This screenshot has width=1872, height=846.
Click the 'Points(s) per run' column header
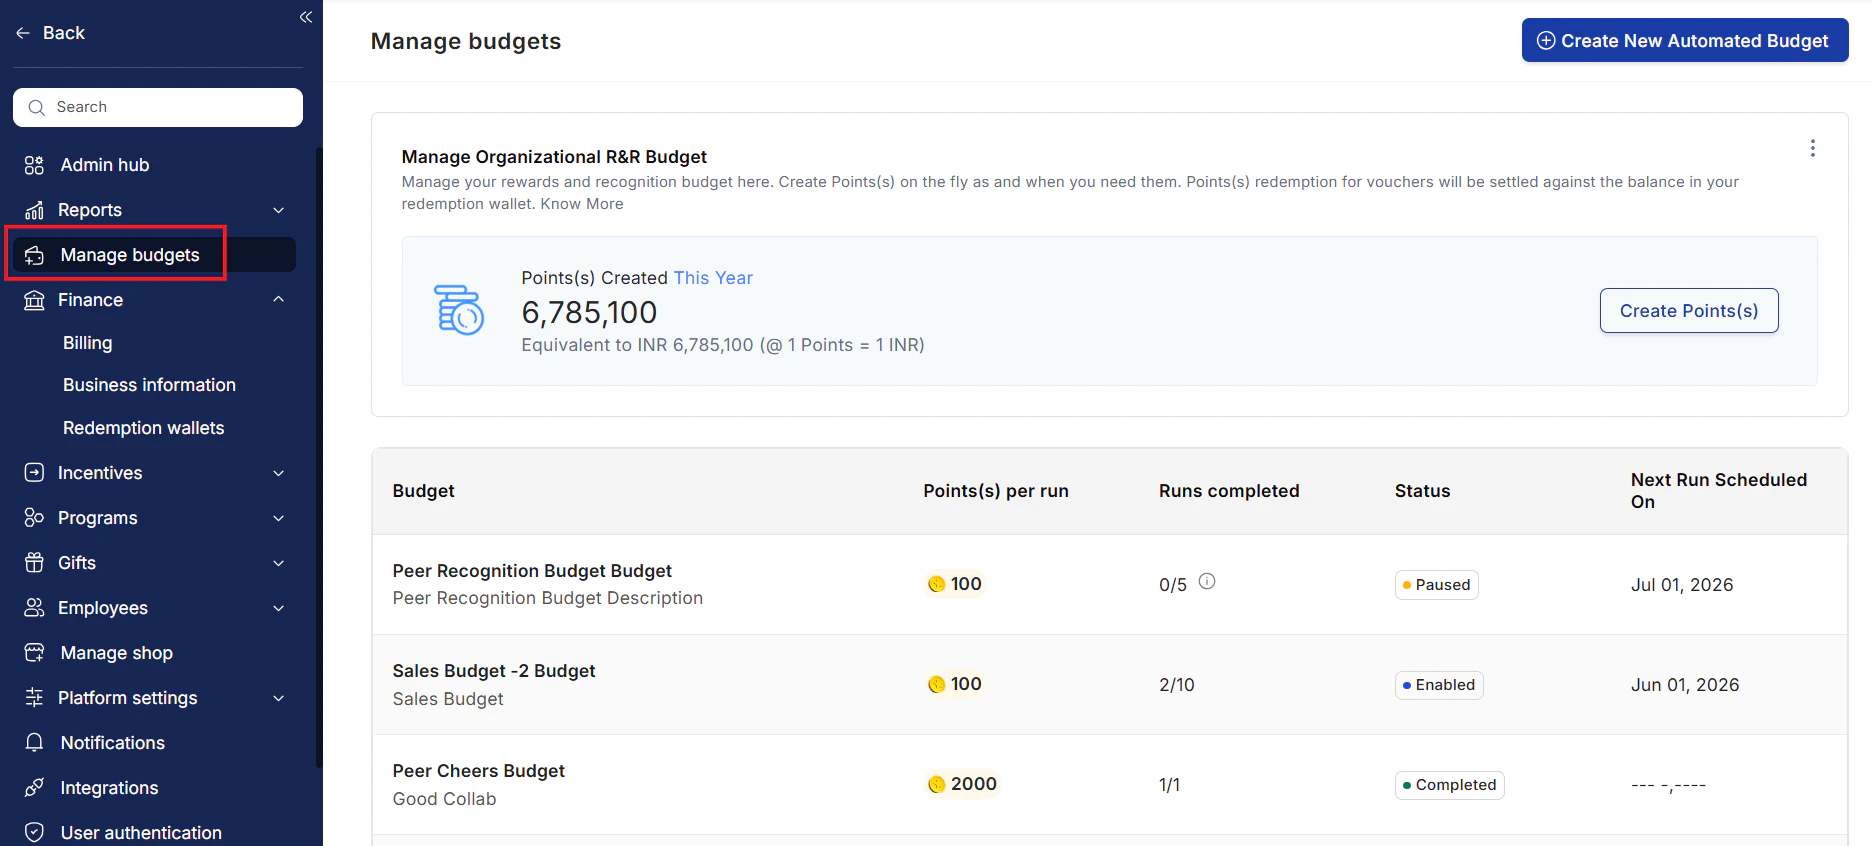pyautogui.click(x=996, y=491)
